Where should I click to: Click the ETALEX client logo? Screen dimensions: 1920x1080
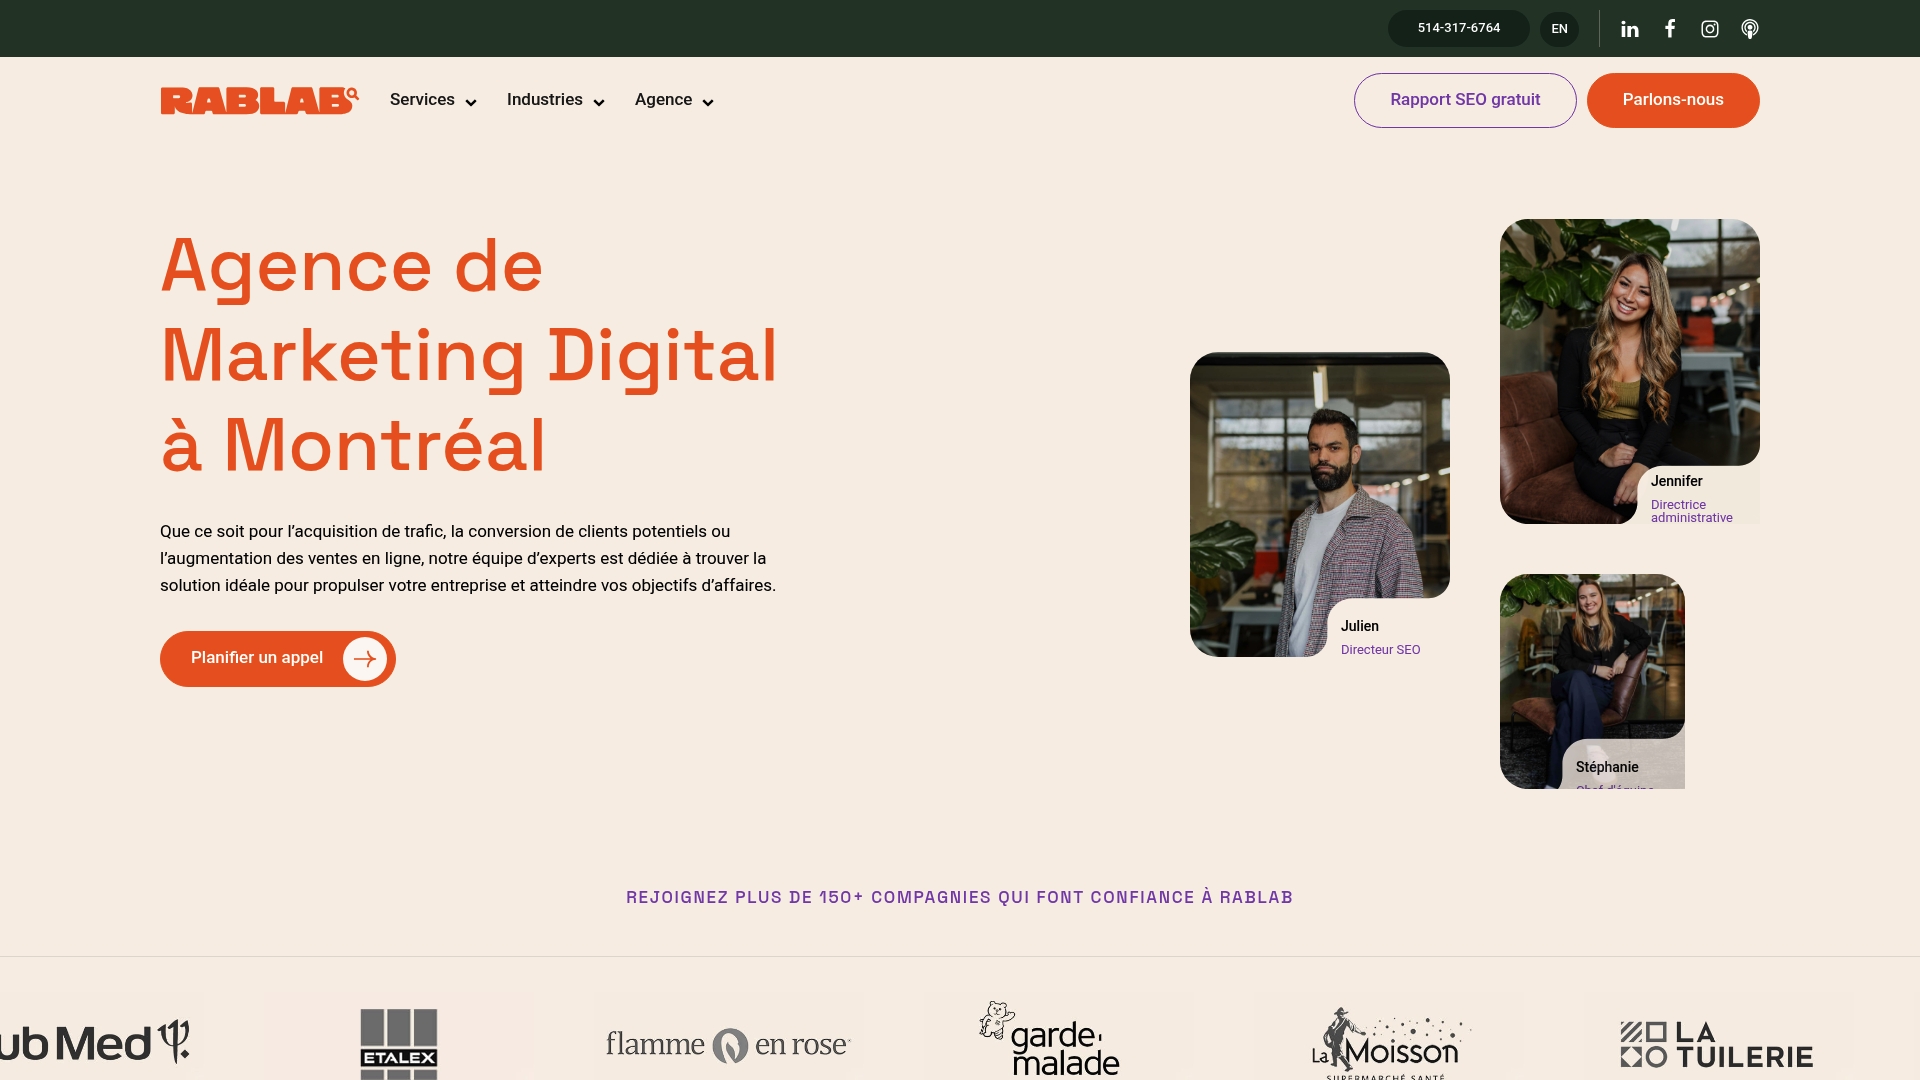(399, 1043)
